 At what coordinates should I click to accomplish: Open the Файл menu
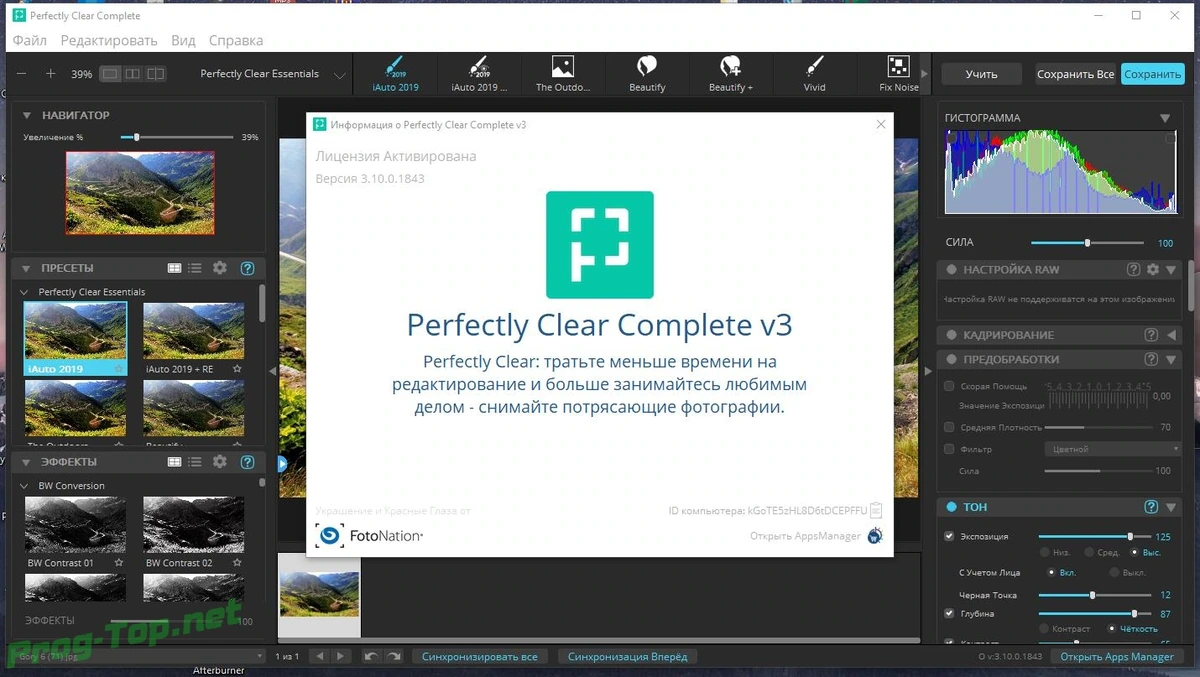pos(30,41)
